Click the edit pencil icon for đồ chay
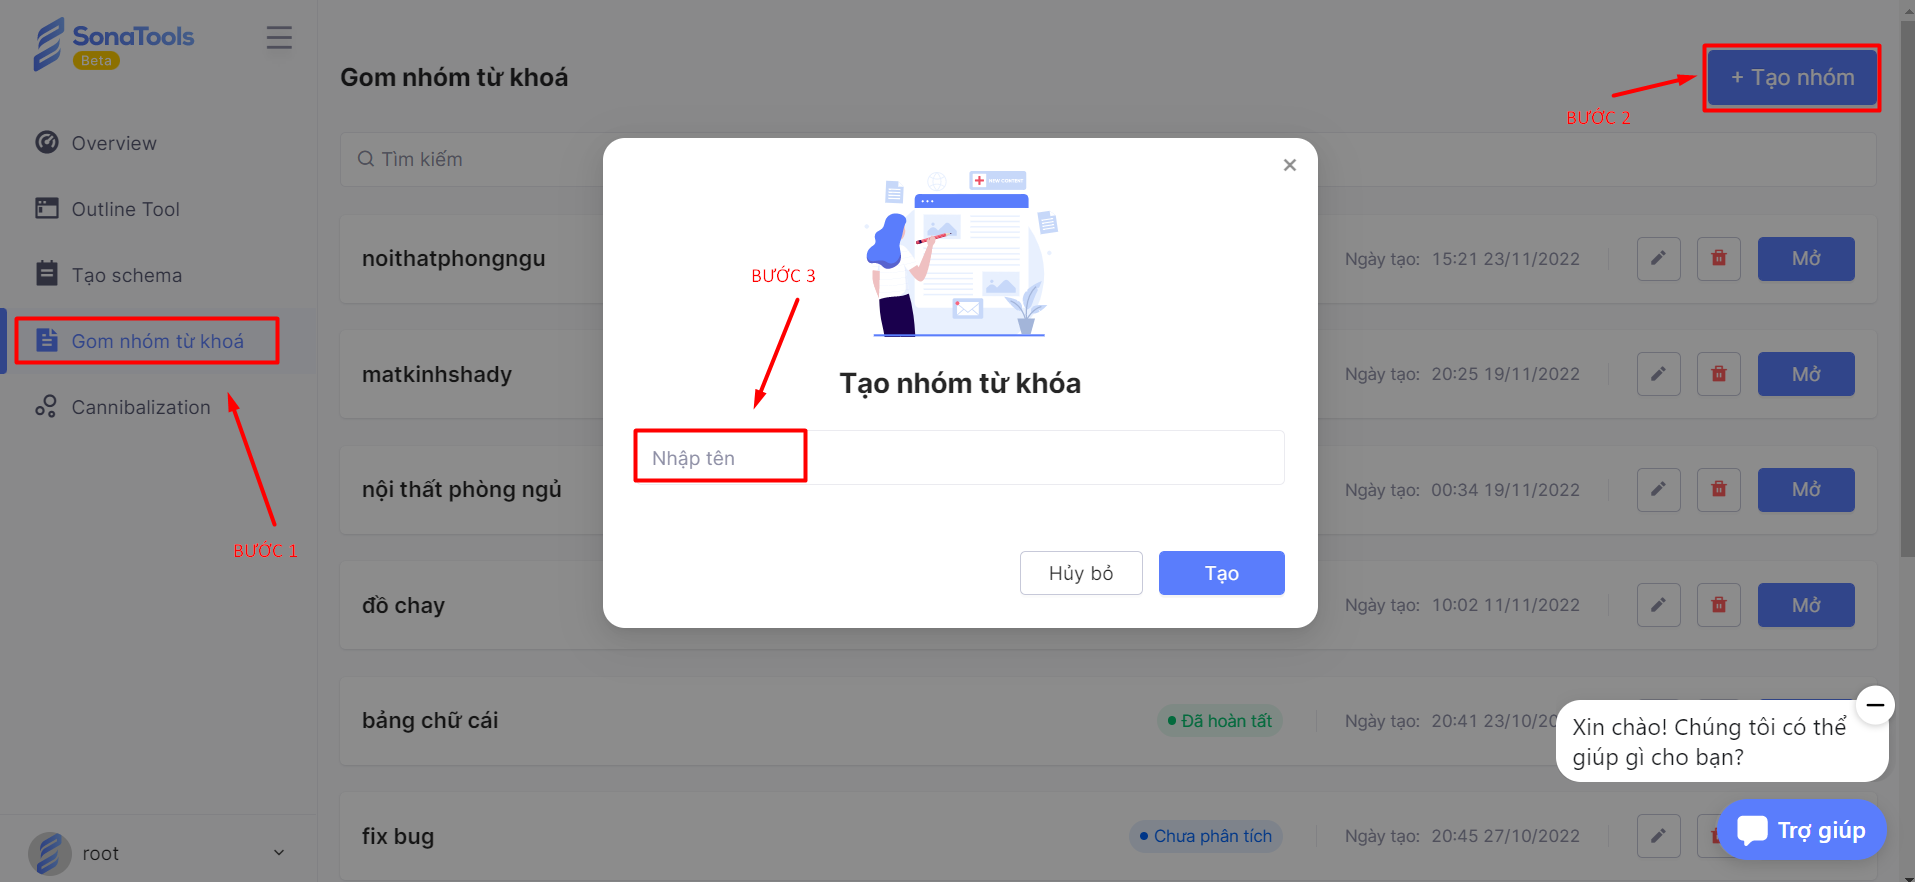This screenshot has height=882, width=1915. [x=1658, y=605]
